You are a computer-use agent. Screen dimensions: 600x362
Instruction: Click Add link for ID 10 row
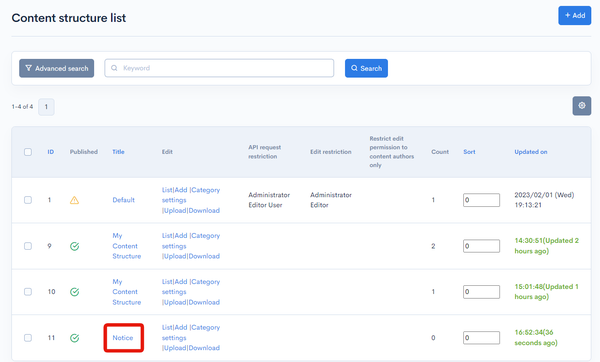point(181,282)
